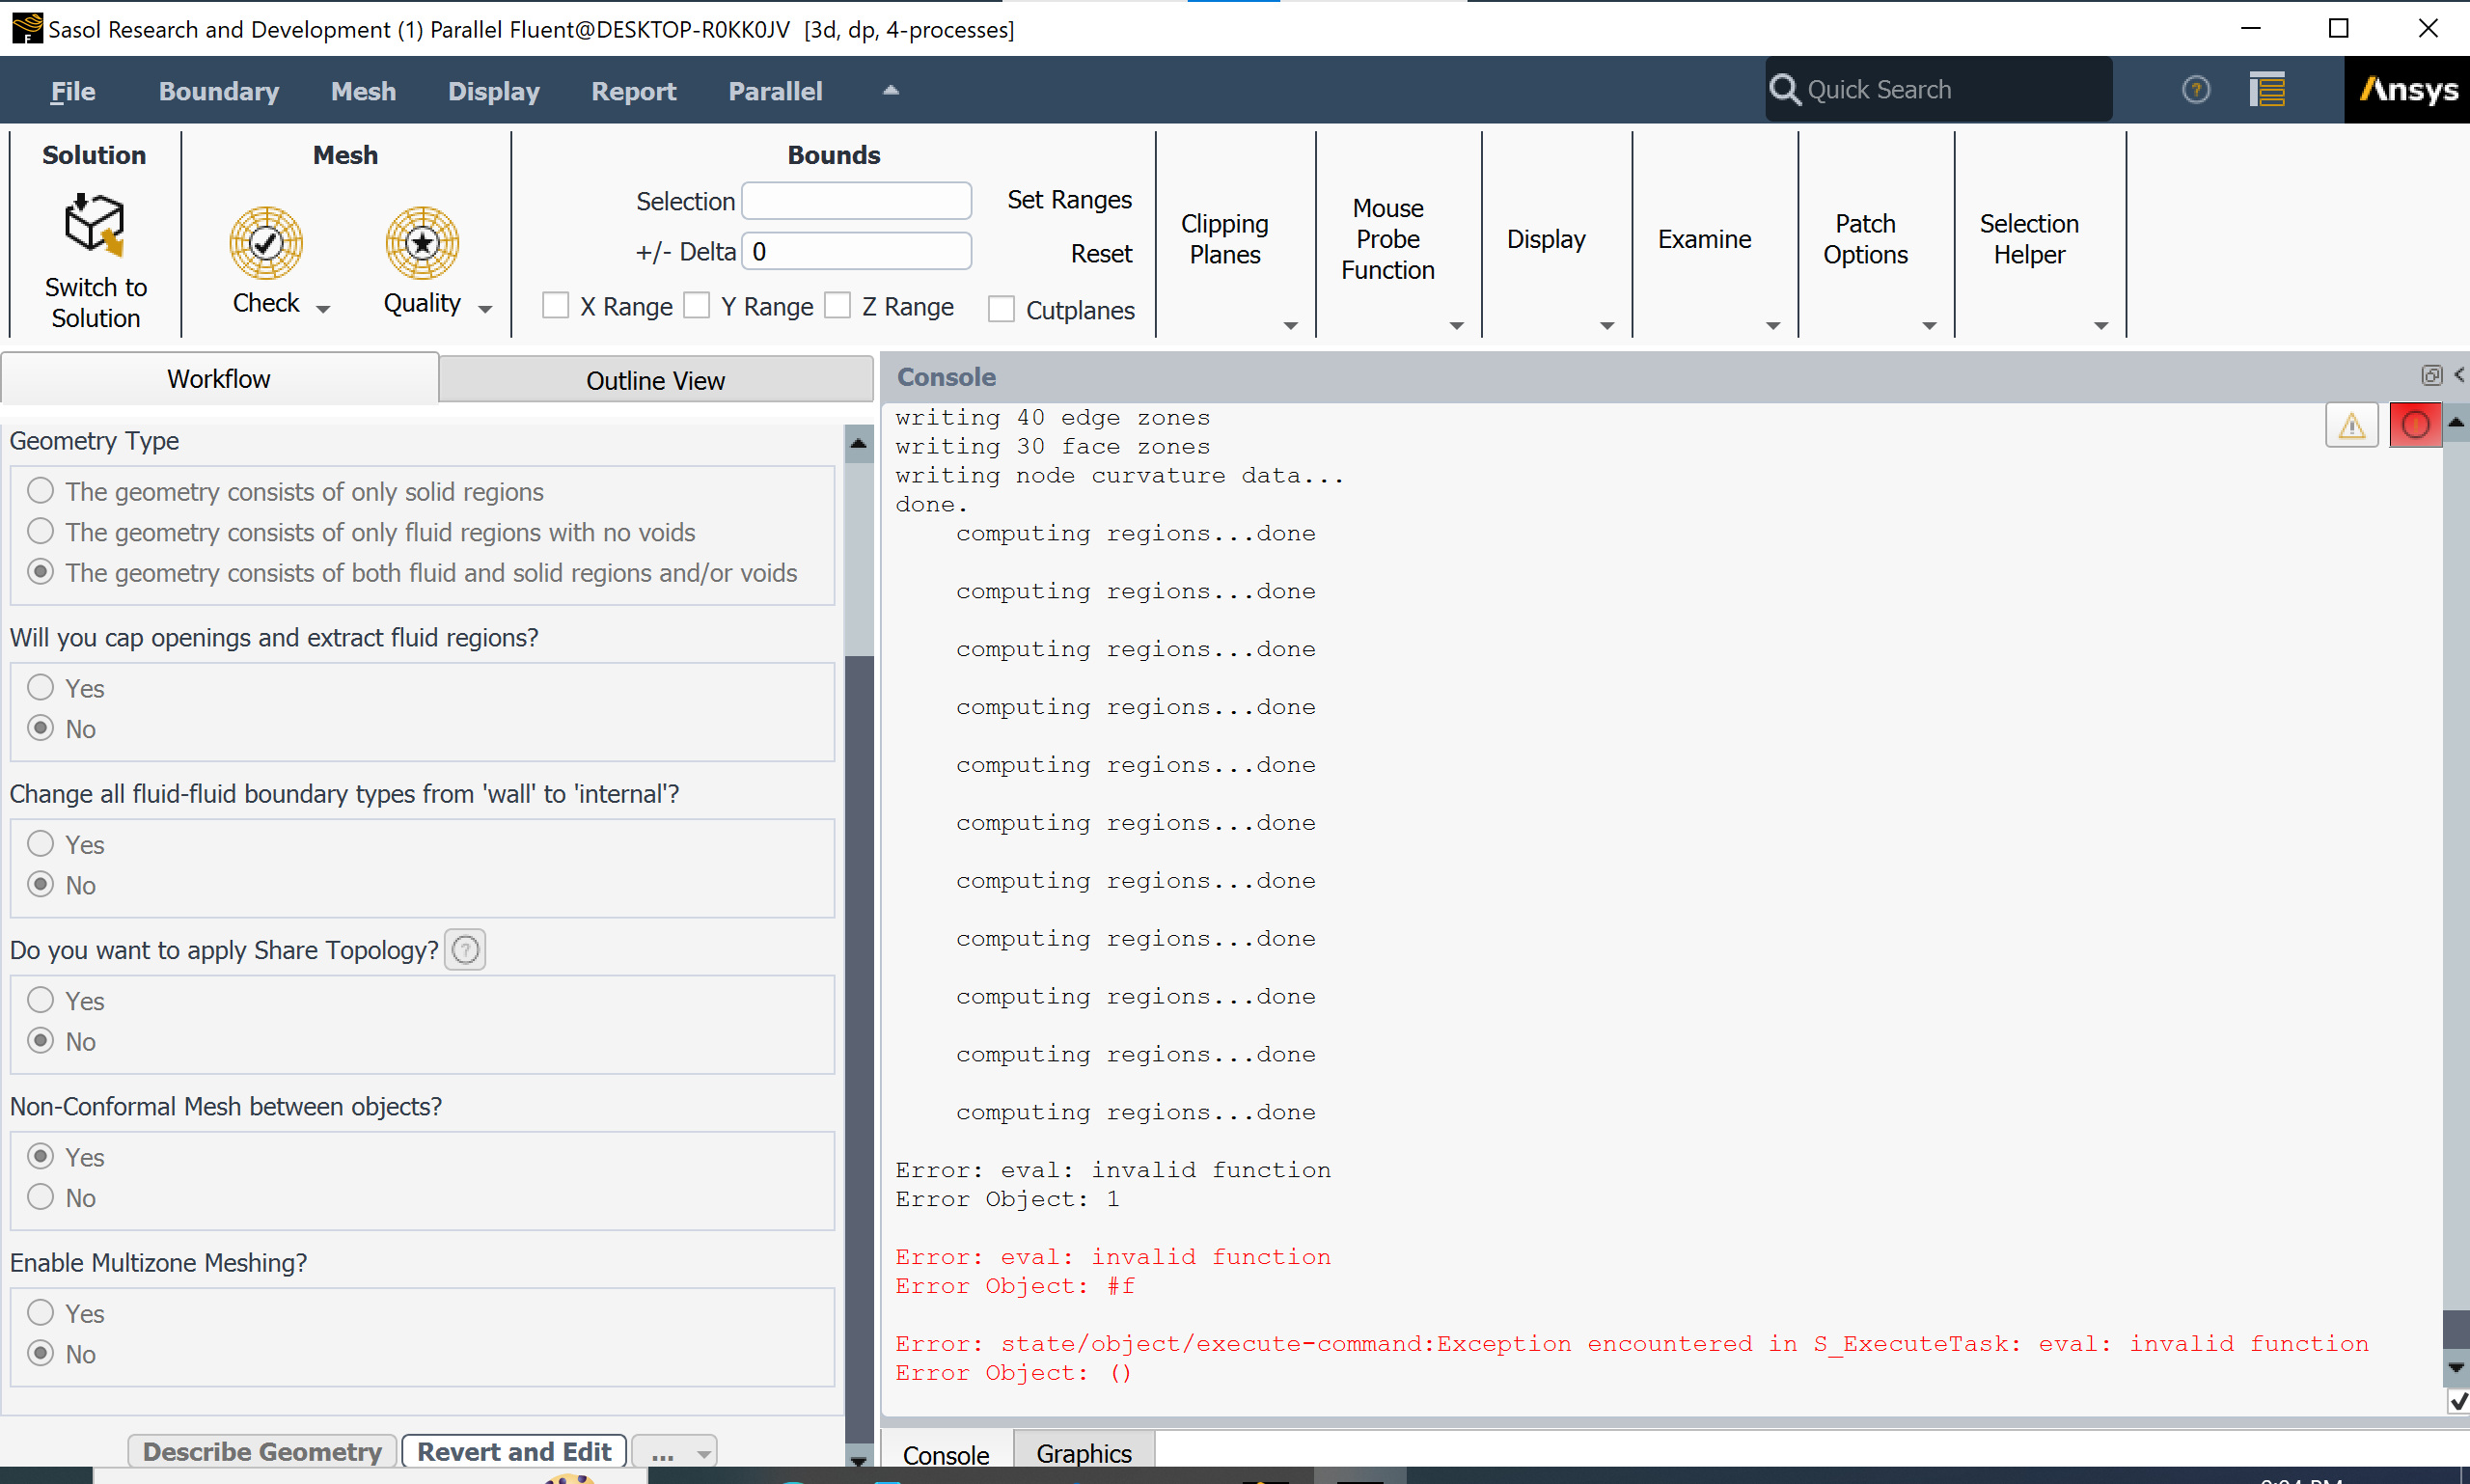Viewport: 2470px width, 1484px height.
Task: Open the Boundary menu
Action: tap(218, 91)
